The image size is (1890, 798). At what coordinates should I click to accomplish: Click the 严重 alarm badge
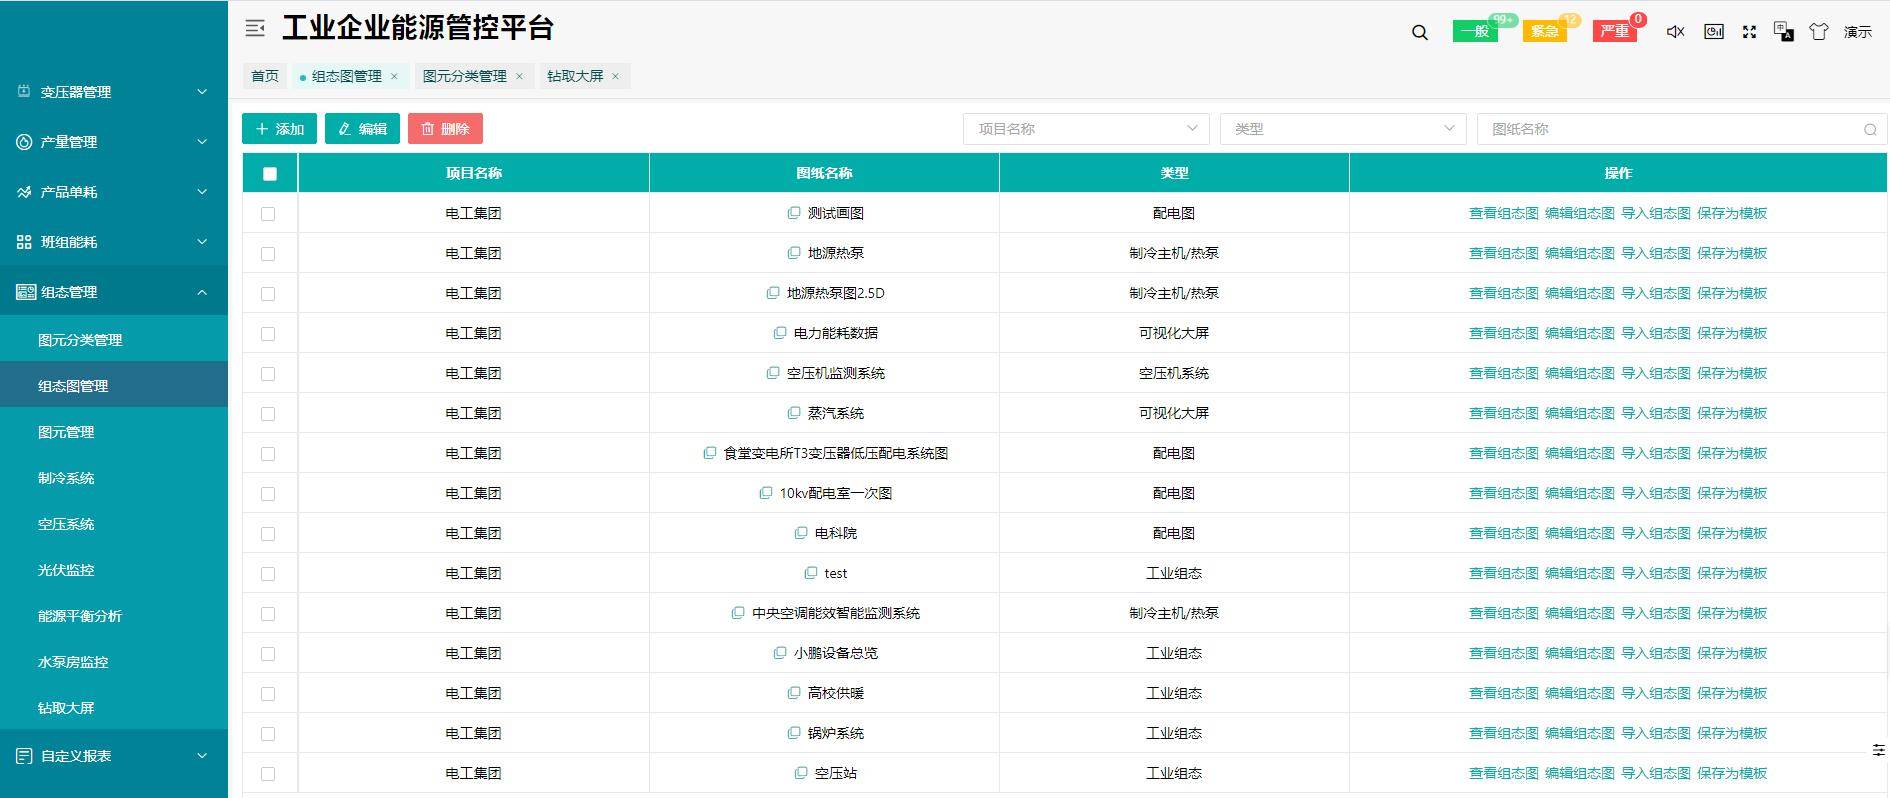(1614, 31)
